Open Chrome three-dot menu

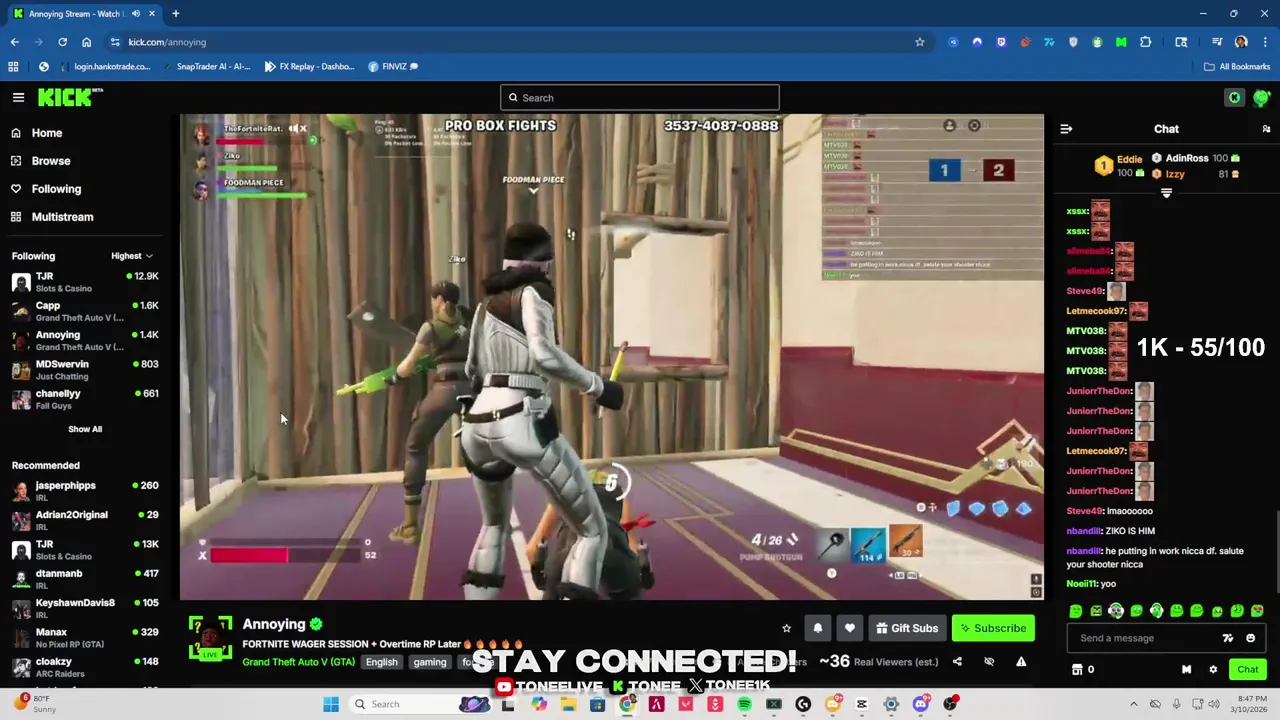click(x=1264, y=42)
